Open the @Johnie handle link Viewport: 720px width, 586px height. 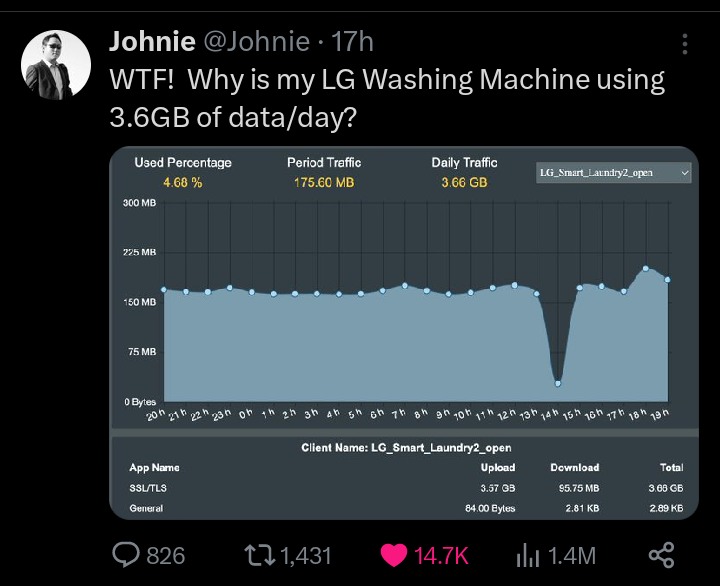point(257,42)
